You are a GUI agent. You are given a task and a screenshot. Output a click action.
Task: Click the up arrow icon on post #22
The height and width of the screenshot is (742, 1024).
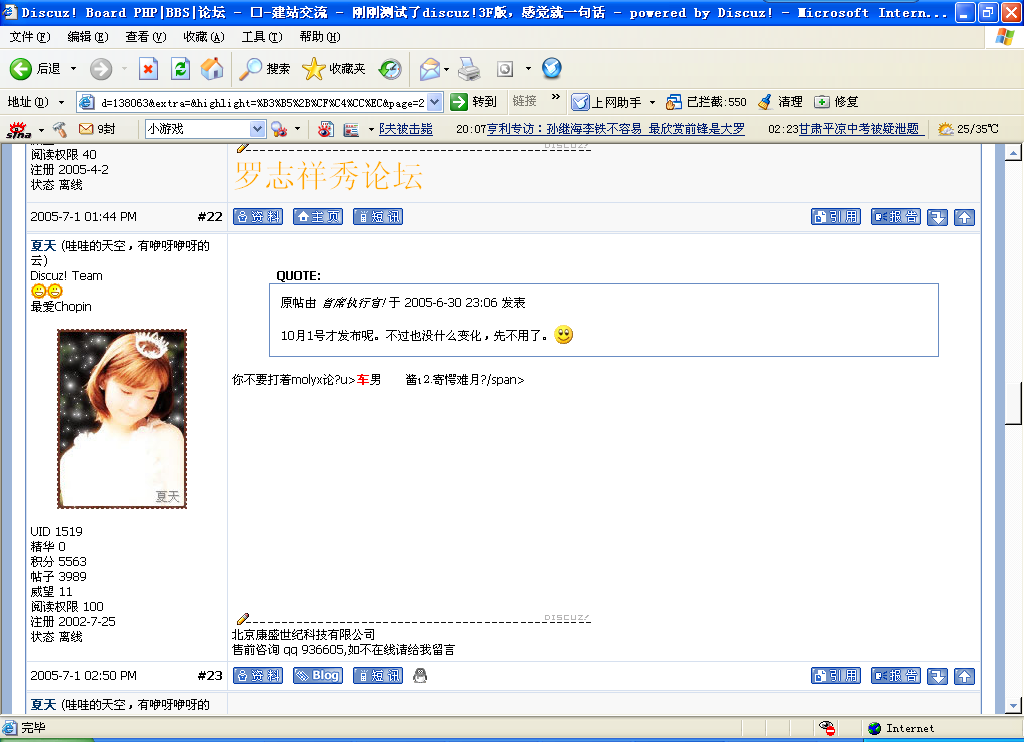tap(965, 218)
